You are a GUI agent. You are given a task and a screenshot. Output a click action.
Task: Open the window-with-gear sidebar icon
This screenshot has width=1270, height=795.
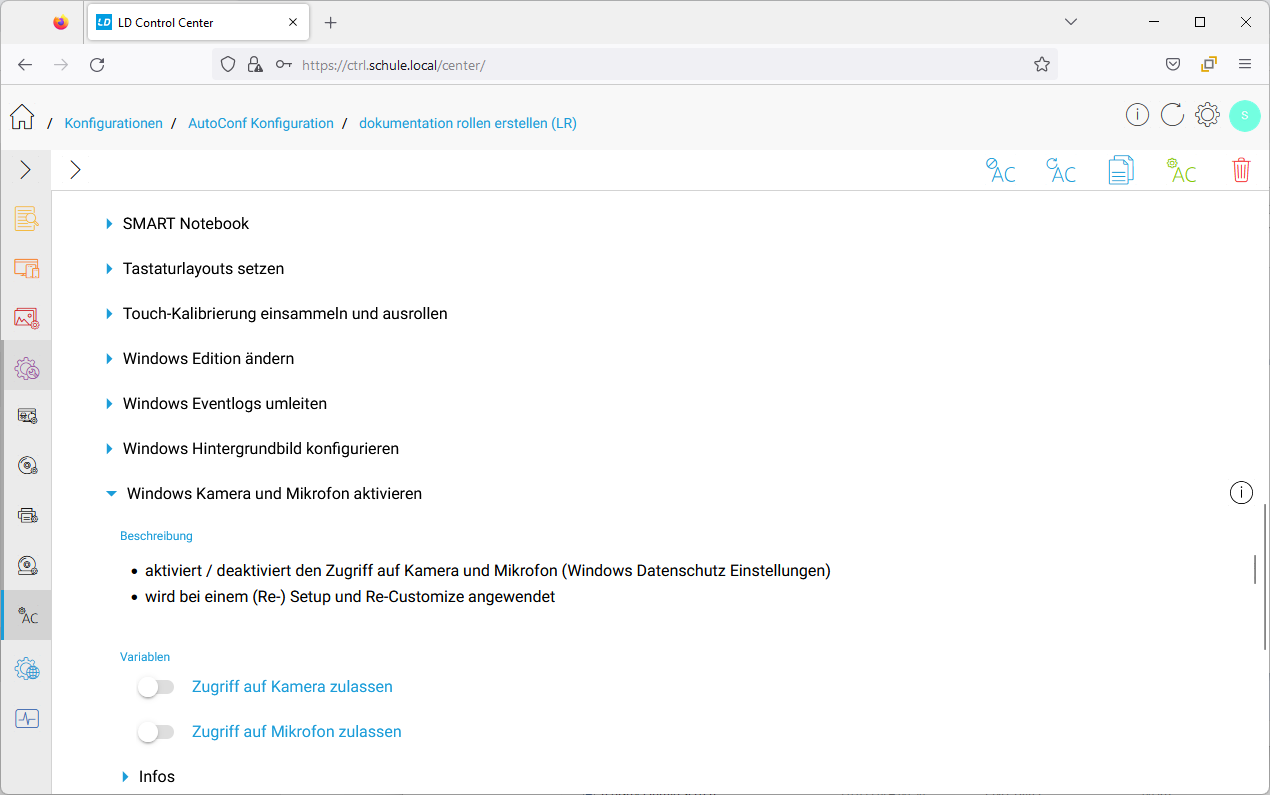tap(27, 416)
